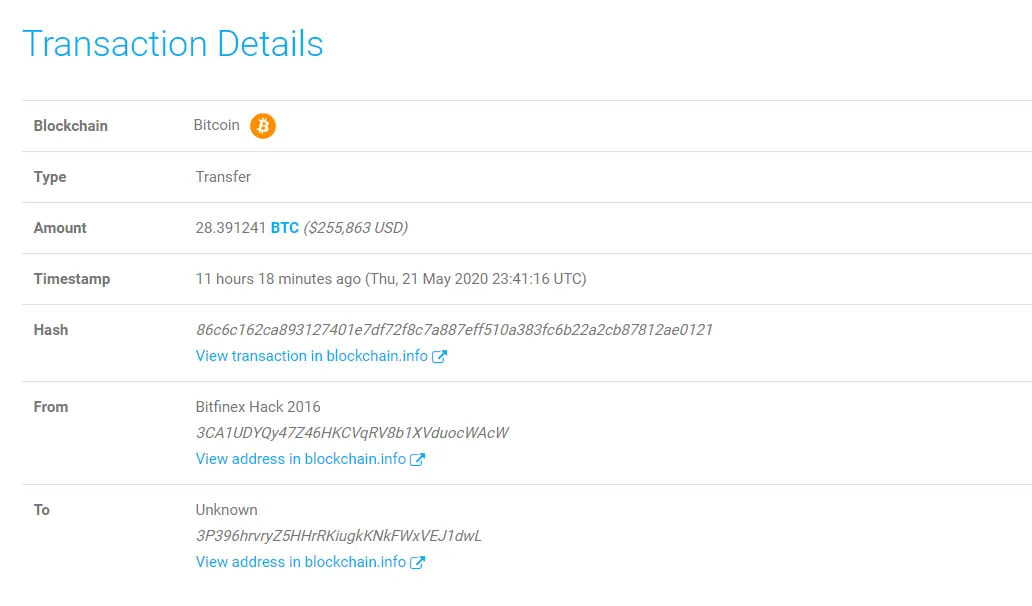The height and width of the screenshot is (606, 1032).
Task: Click the external-link icon next to To address link
Action: 416,561
